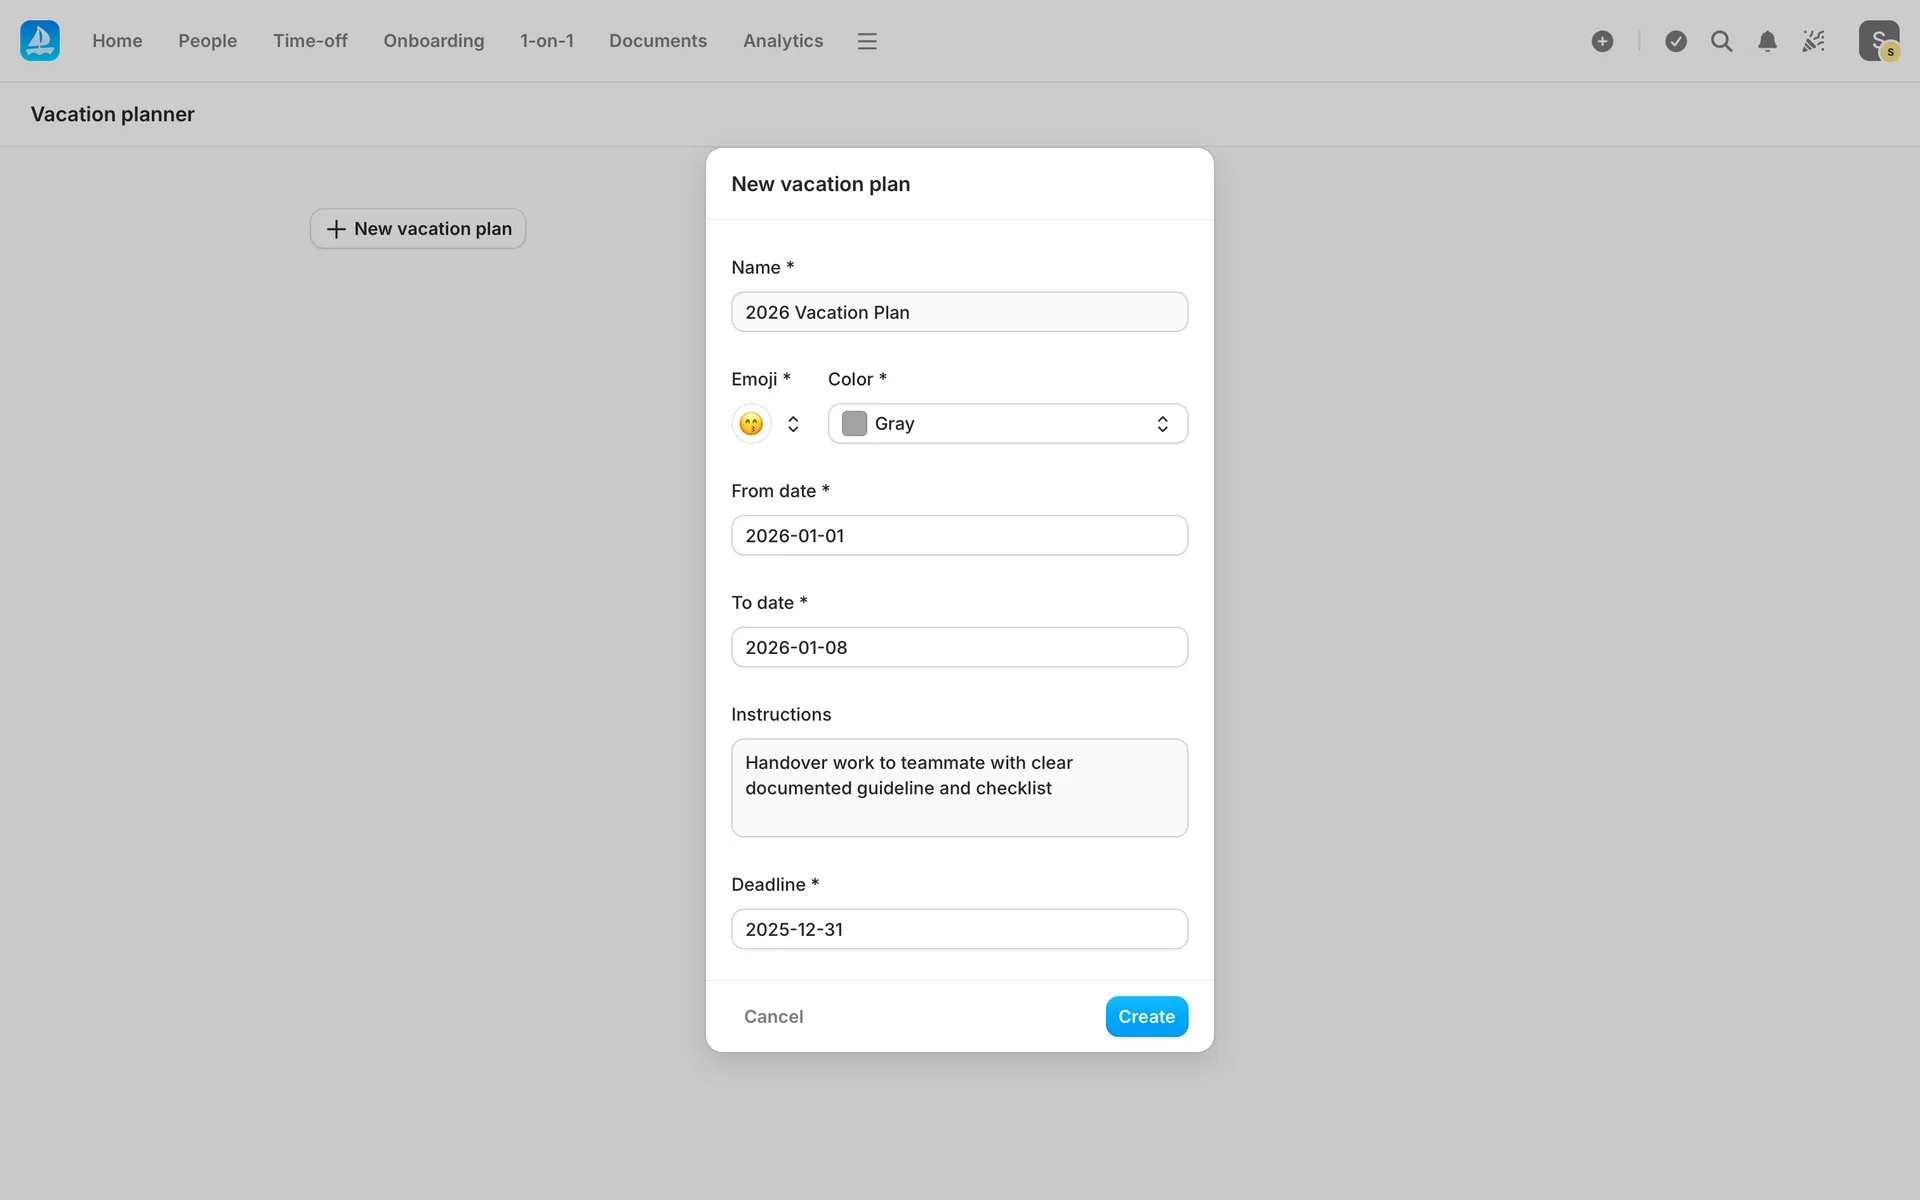The height and width of the screenshot is (1200, 1920).
Task: Open the hamburger overflow menu
Action: point(867,41)
